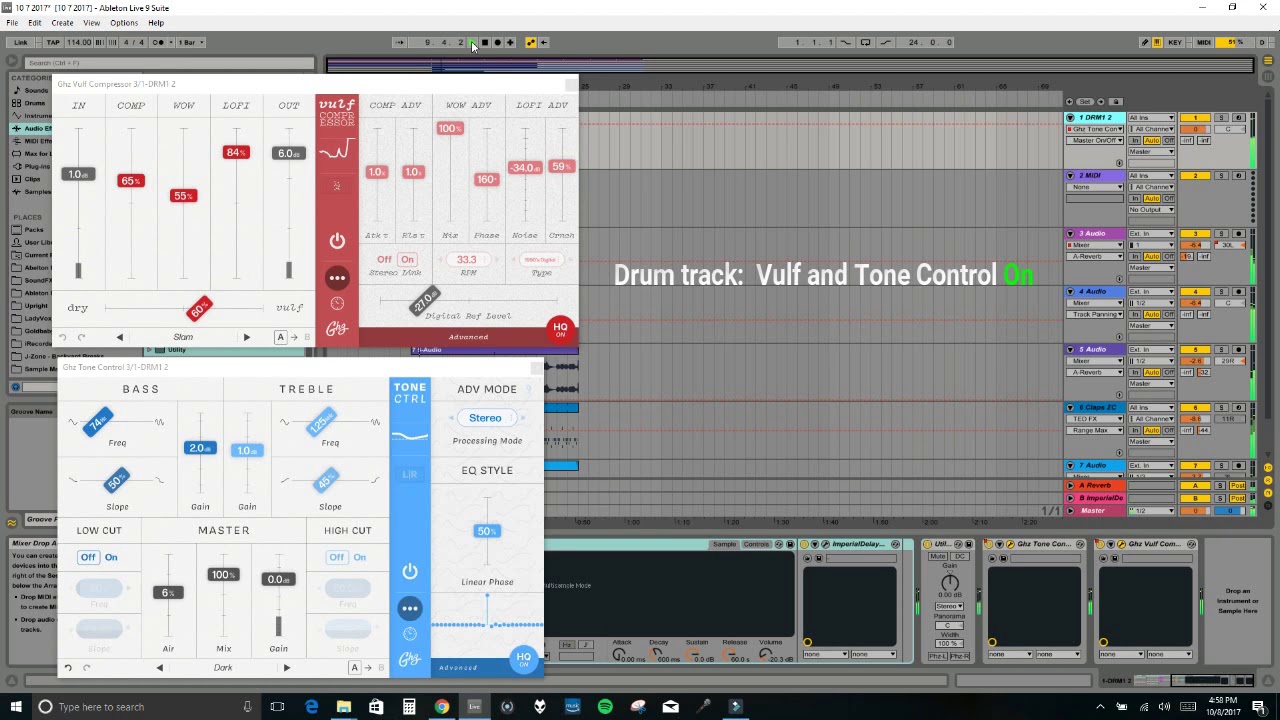Switch Low Cut to Off
1280x720 pixels.
[88, 557]
